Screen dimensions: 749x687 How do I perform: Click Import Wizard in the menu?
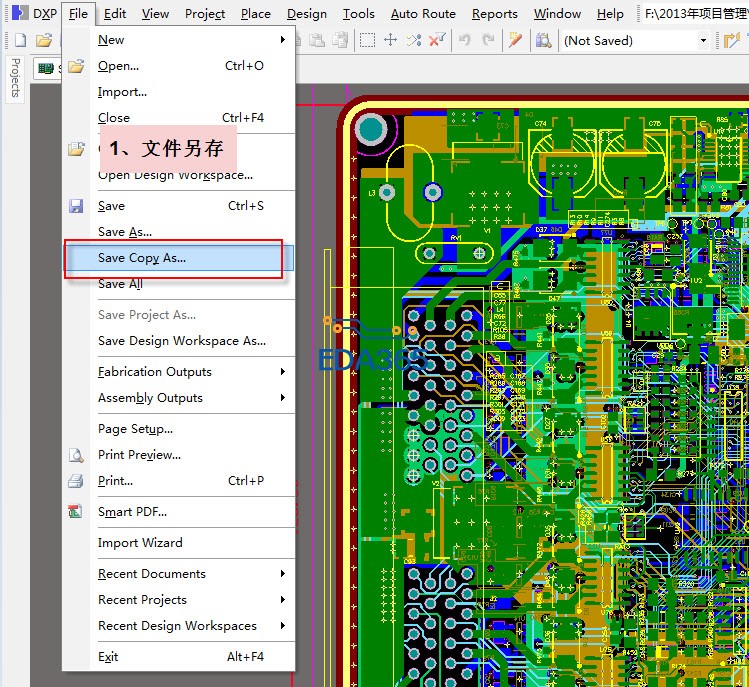(140, 543)
